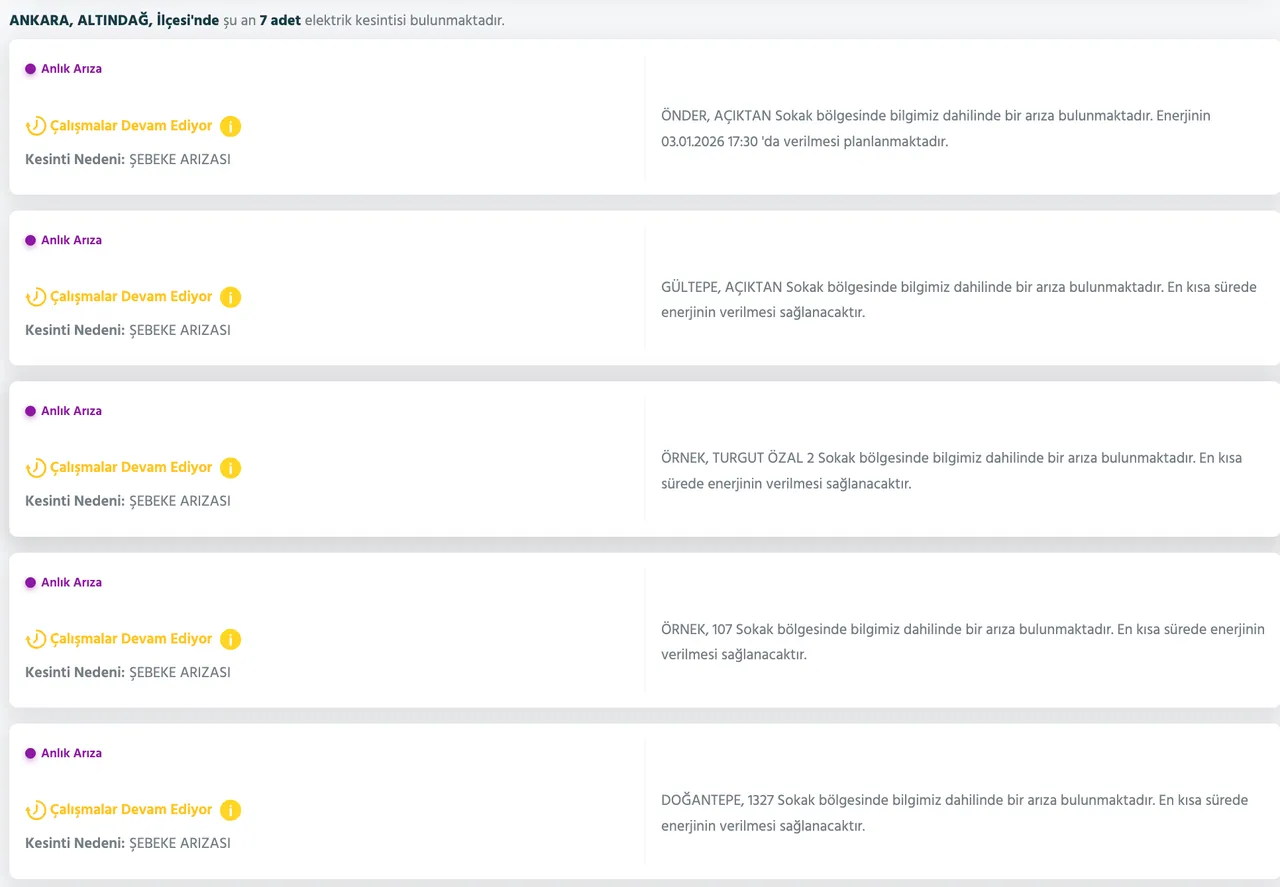The width and height of the screenshot is (1280, 887).
Task: Click 'Anlık Arıza' label in the GÜLTEPE card
Action: [x=71, y=240]
